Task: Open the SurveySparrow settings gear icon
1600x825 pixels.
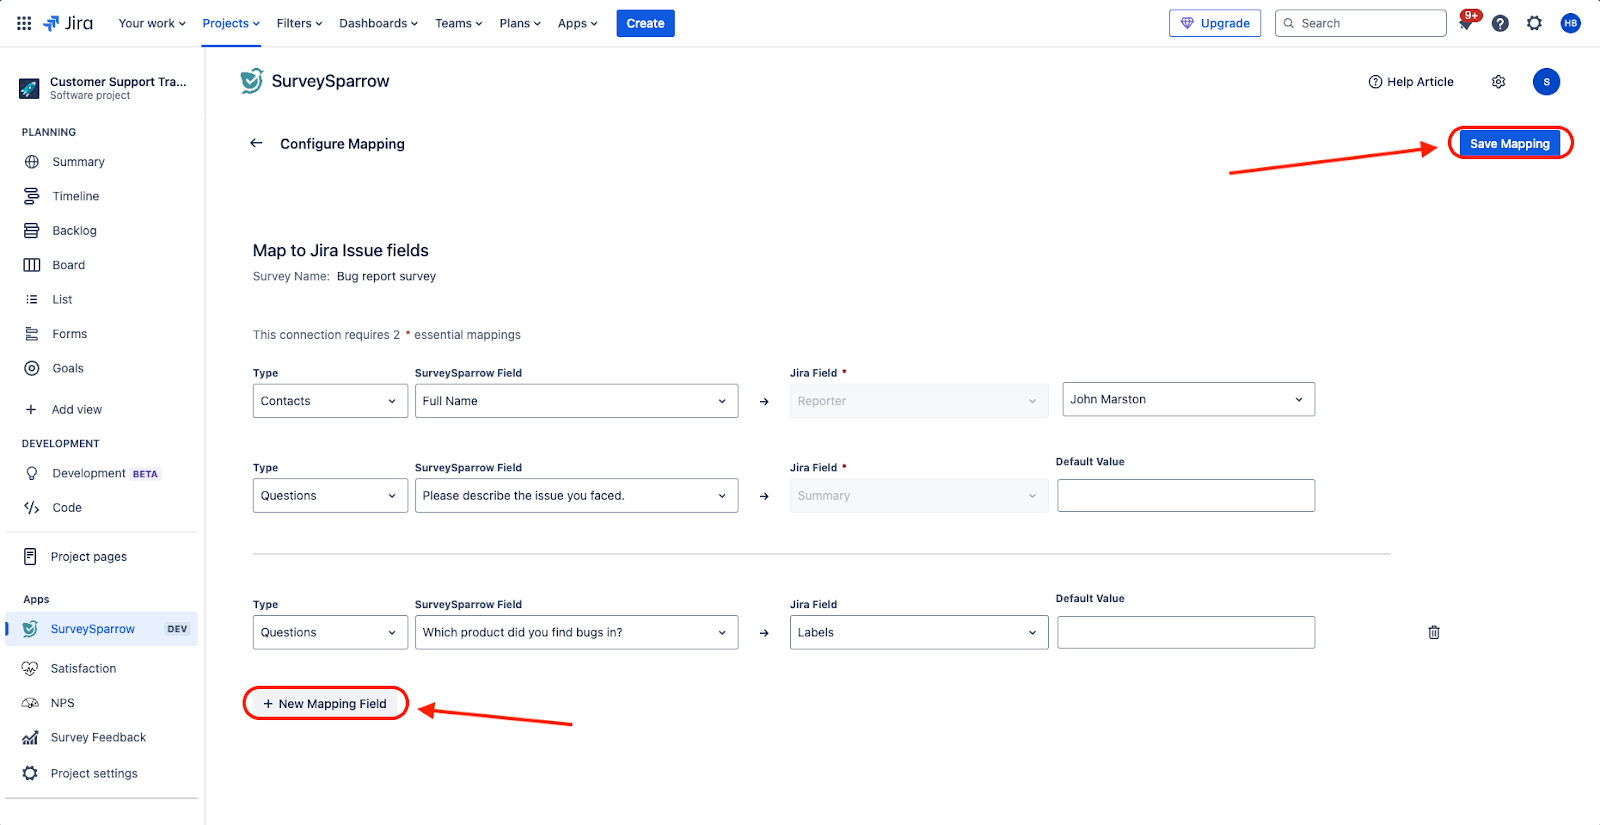Action: click(1498, 82)
